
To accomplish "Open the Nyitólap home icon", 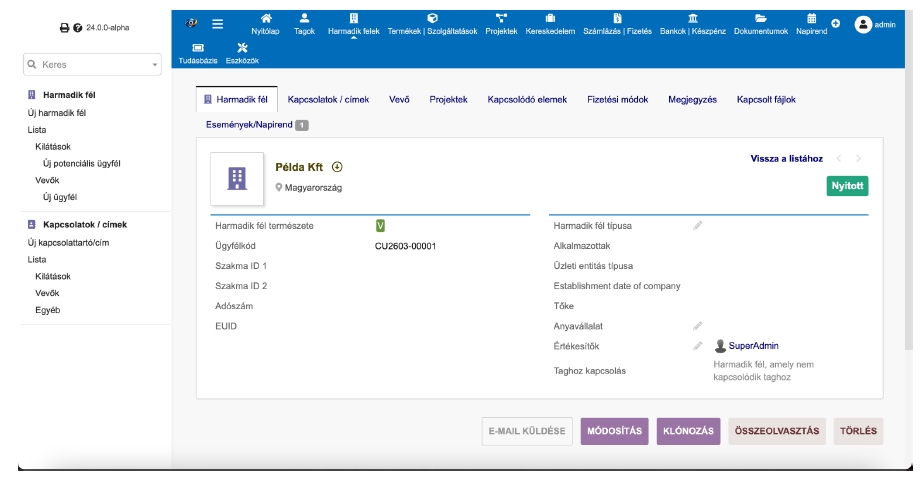I will click(265, 18).
